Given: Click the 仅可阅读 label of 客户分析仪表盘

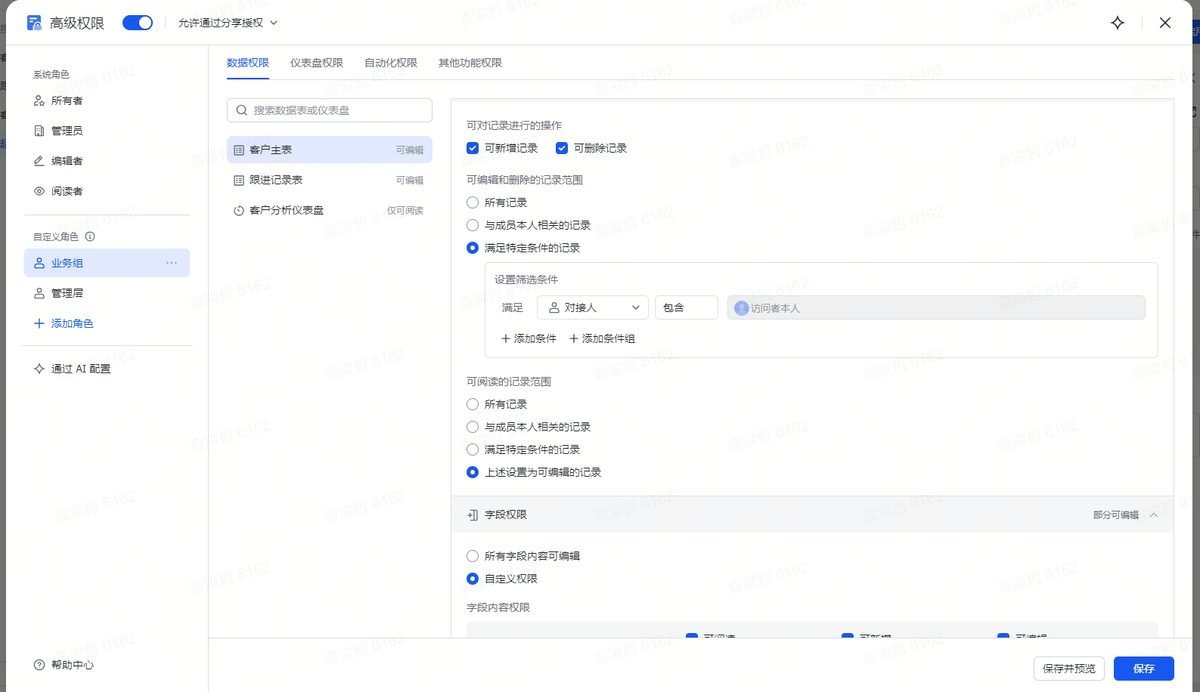Looking at the screenshot, I should click(406, 210).
